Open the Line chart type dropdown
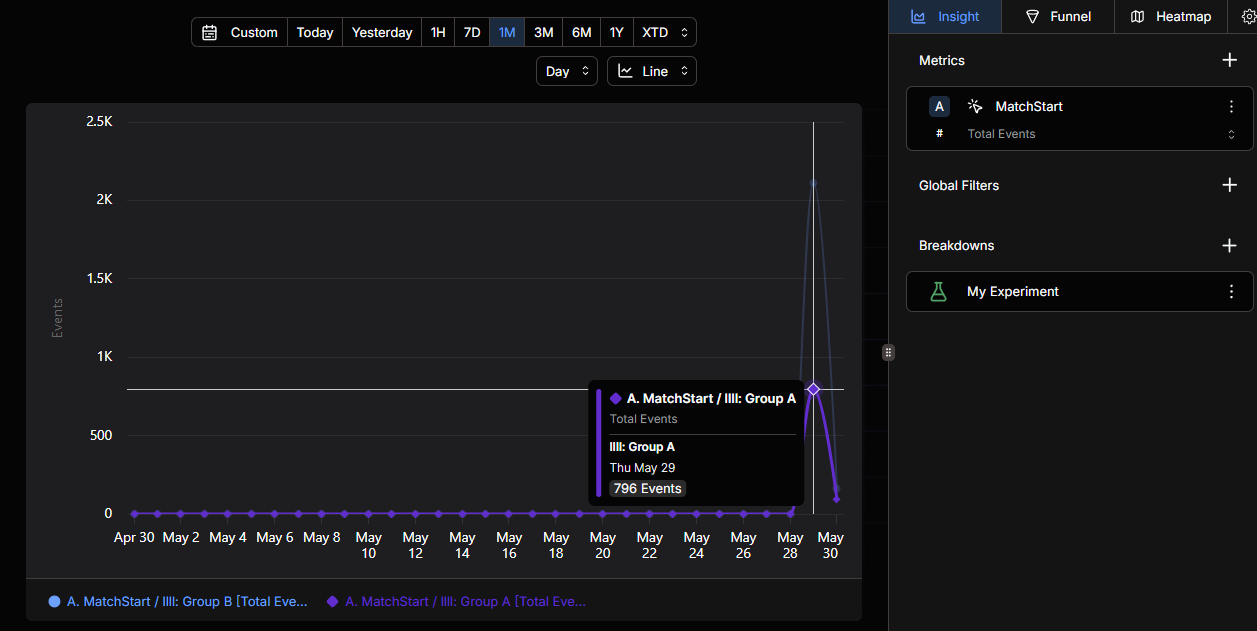This screenshot has width=1257, height=631. click(652, 71)
